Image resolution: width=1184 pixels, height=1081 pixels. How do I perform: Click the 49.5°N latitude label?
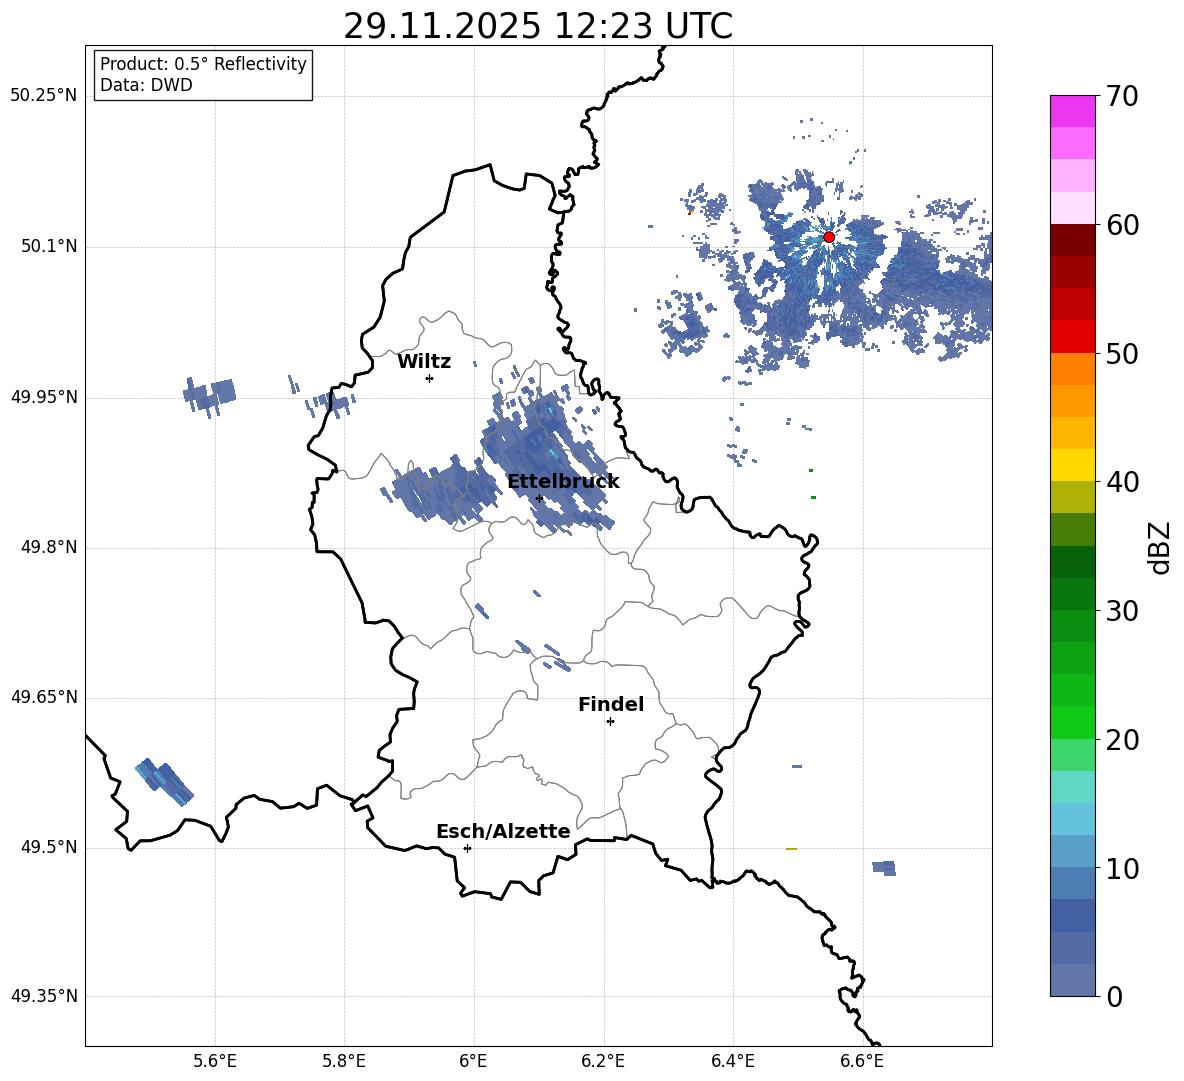pos(48,847)
